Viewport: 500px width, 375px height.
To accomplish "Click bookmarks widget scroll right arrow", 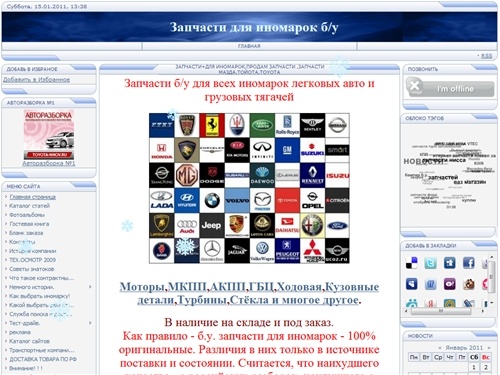I will click(x=483, y=311).
